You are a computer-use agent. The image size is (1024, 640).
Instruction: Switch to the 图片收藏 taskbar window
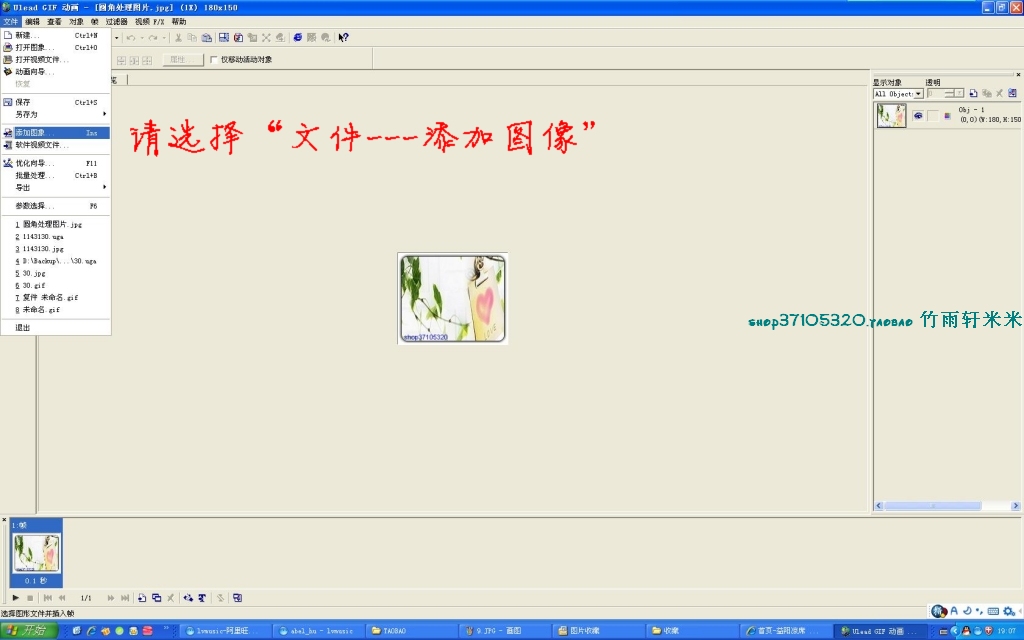[597, 631]
